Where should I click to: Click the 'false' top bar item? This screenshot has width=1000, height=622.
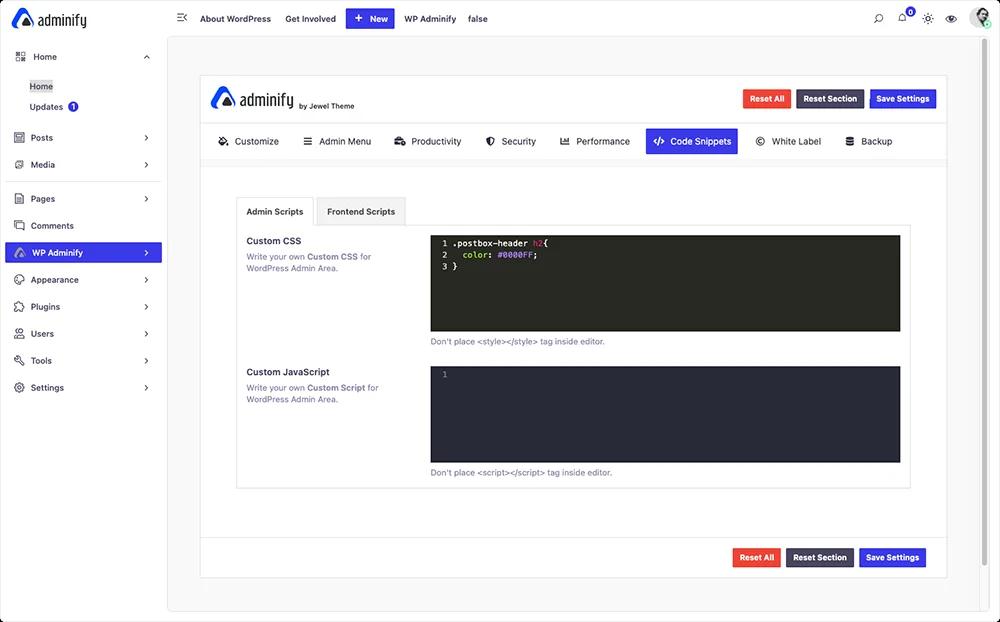(478, 19)
